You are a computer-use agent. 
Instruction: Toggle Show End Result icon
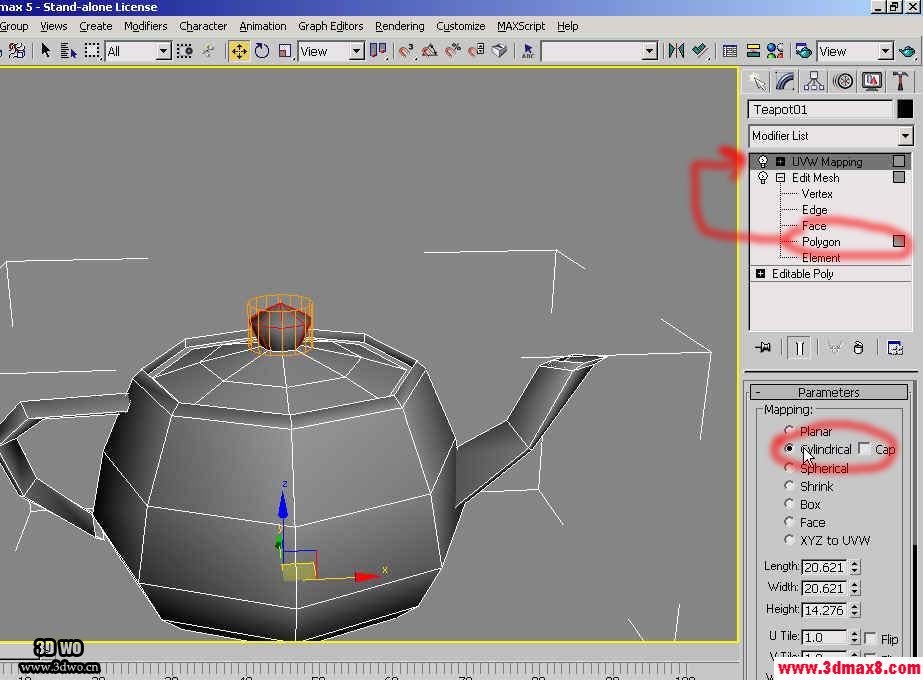(799, 348)
